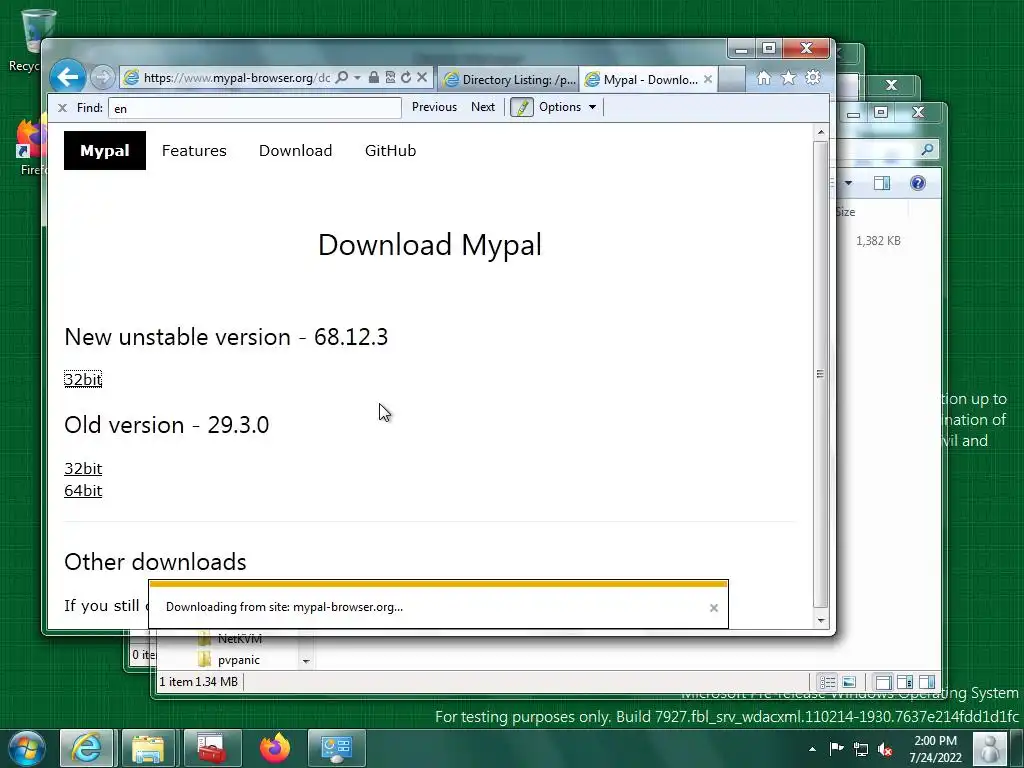Toggle the Compatibility View icon in address bar

click(390, 78)
